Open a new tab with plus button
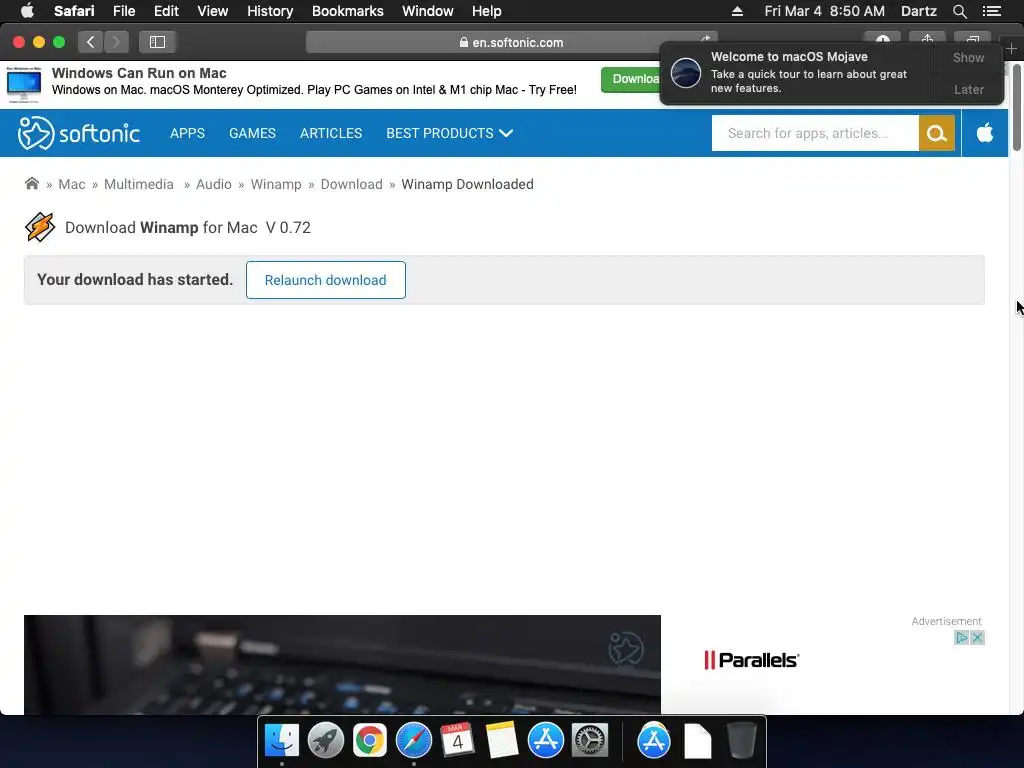Screen dimensions: 1024x768 point(1011,49)
